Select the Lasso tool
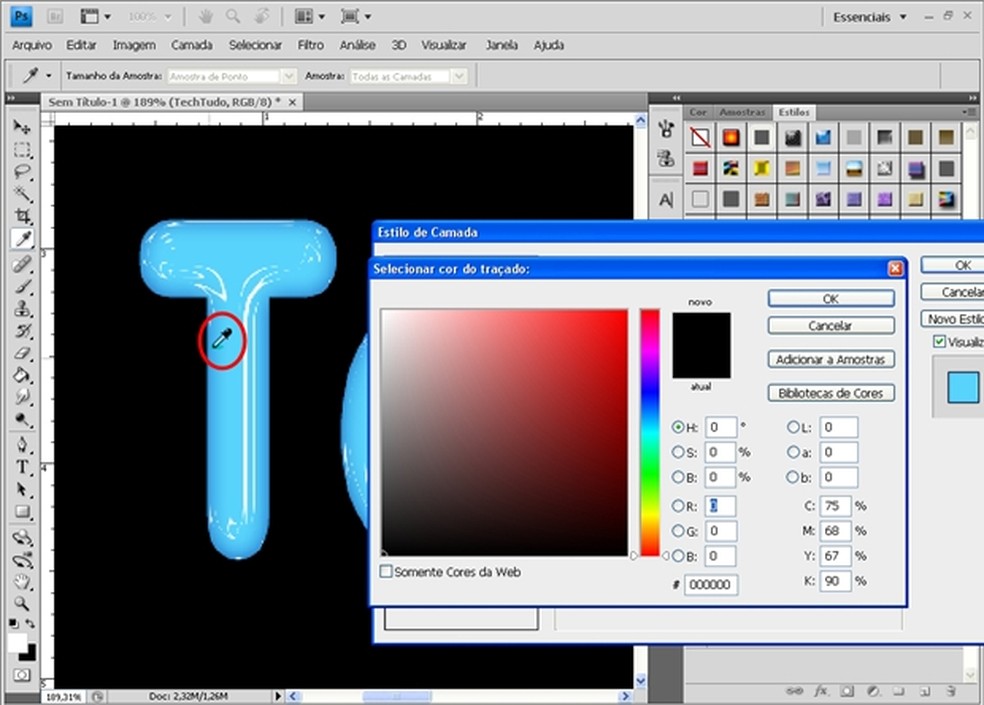Image resolution: width=984 pixels, height=705 pixels. pyautogui.click(x=22, y=173)
